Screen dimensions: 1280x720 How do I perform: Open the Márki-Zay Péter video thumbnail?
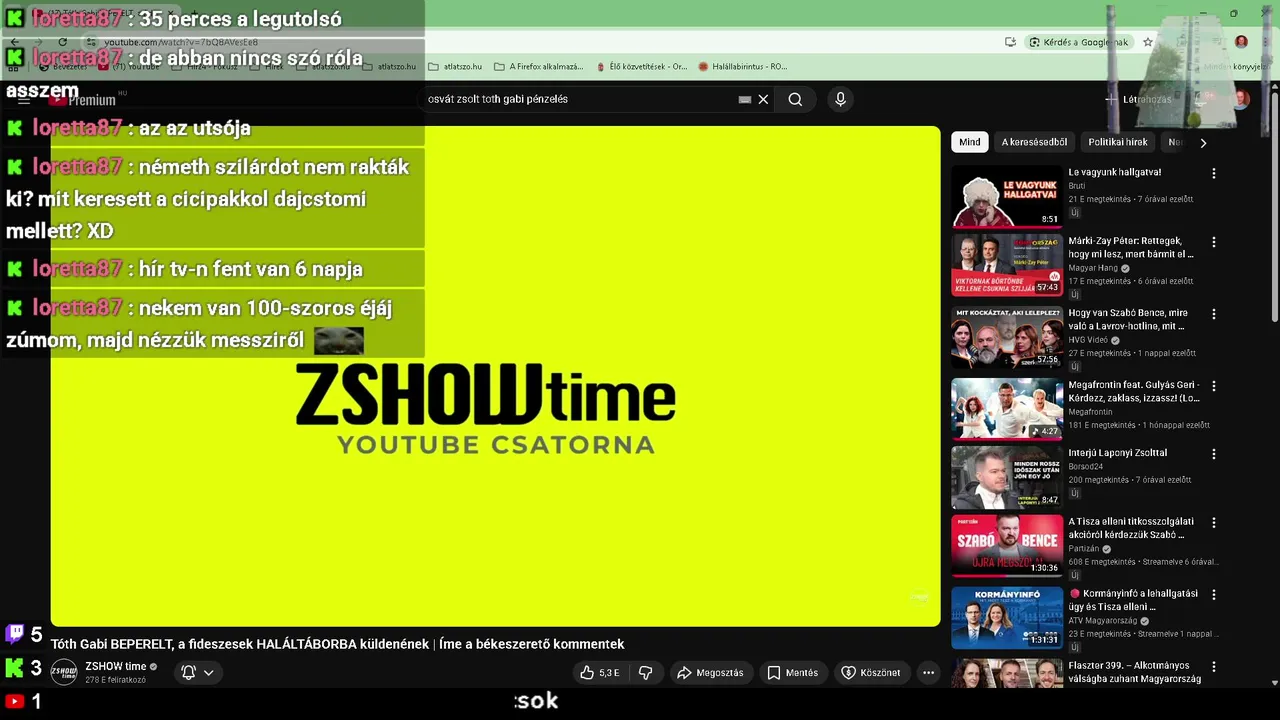tap(1007, 265)
